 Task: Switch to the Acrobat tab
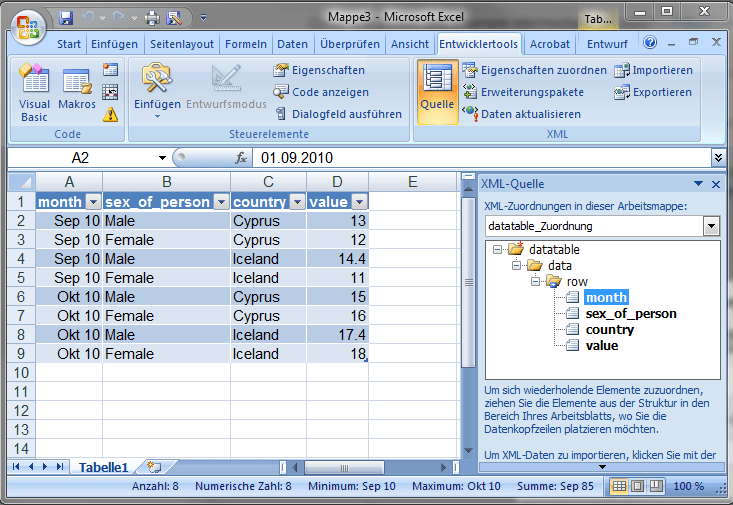(x=550, y=44)
